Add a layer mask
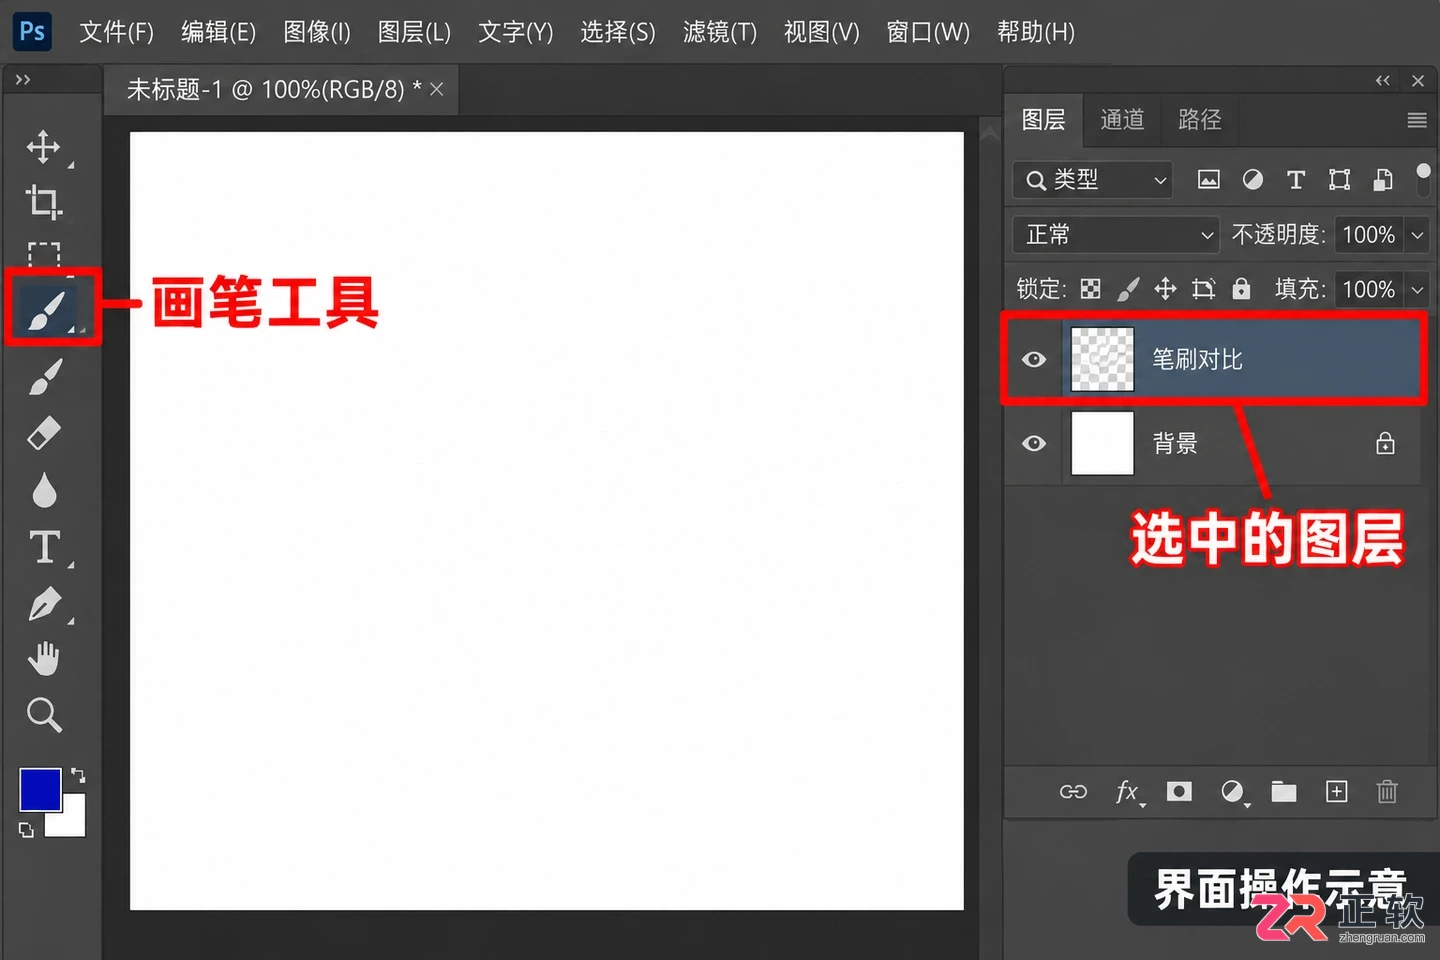 click(1180, 792)
